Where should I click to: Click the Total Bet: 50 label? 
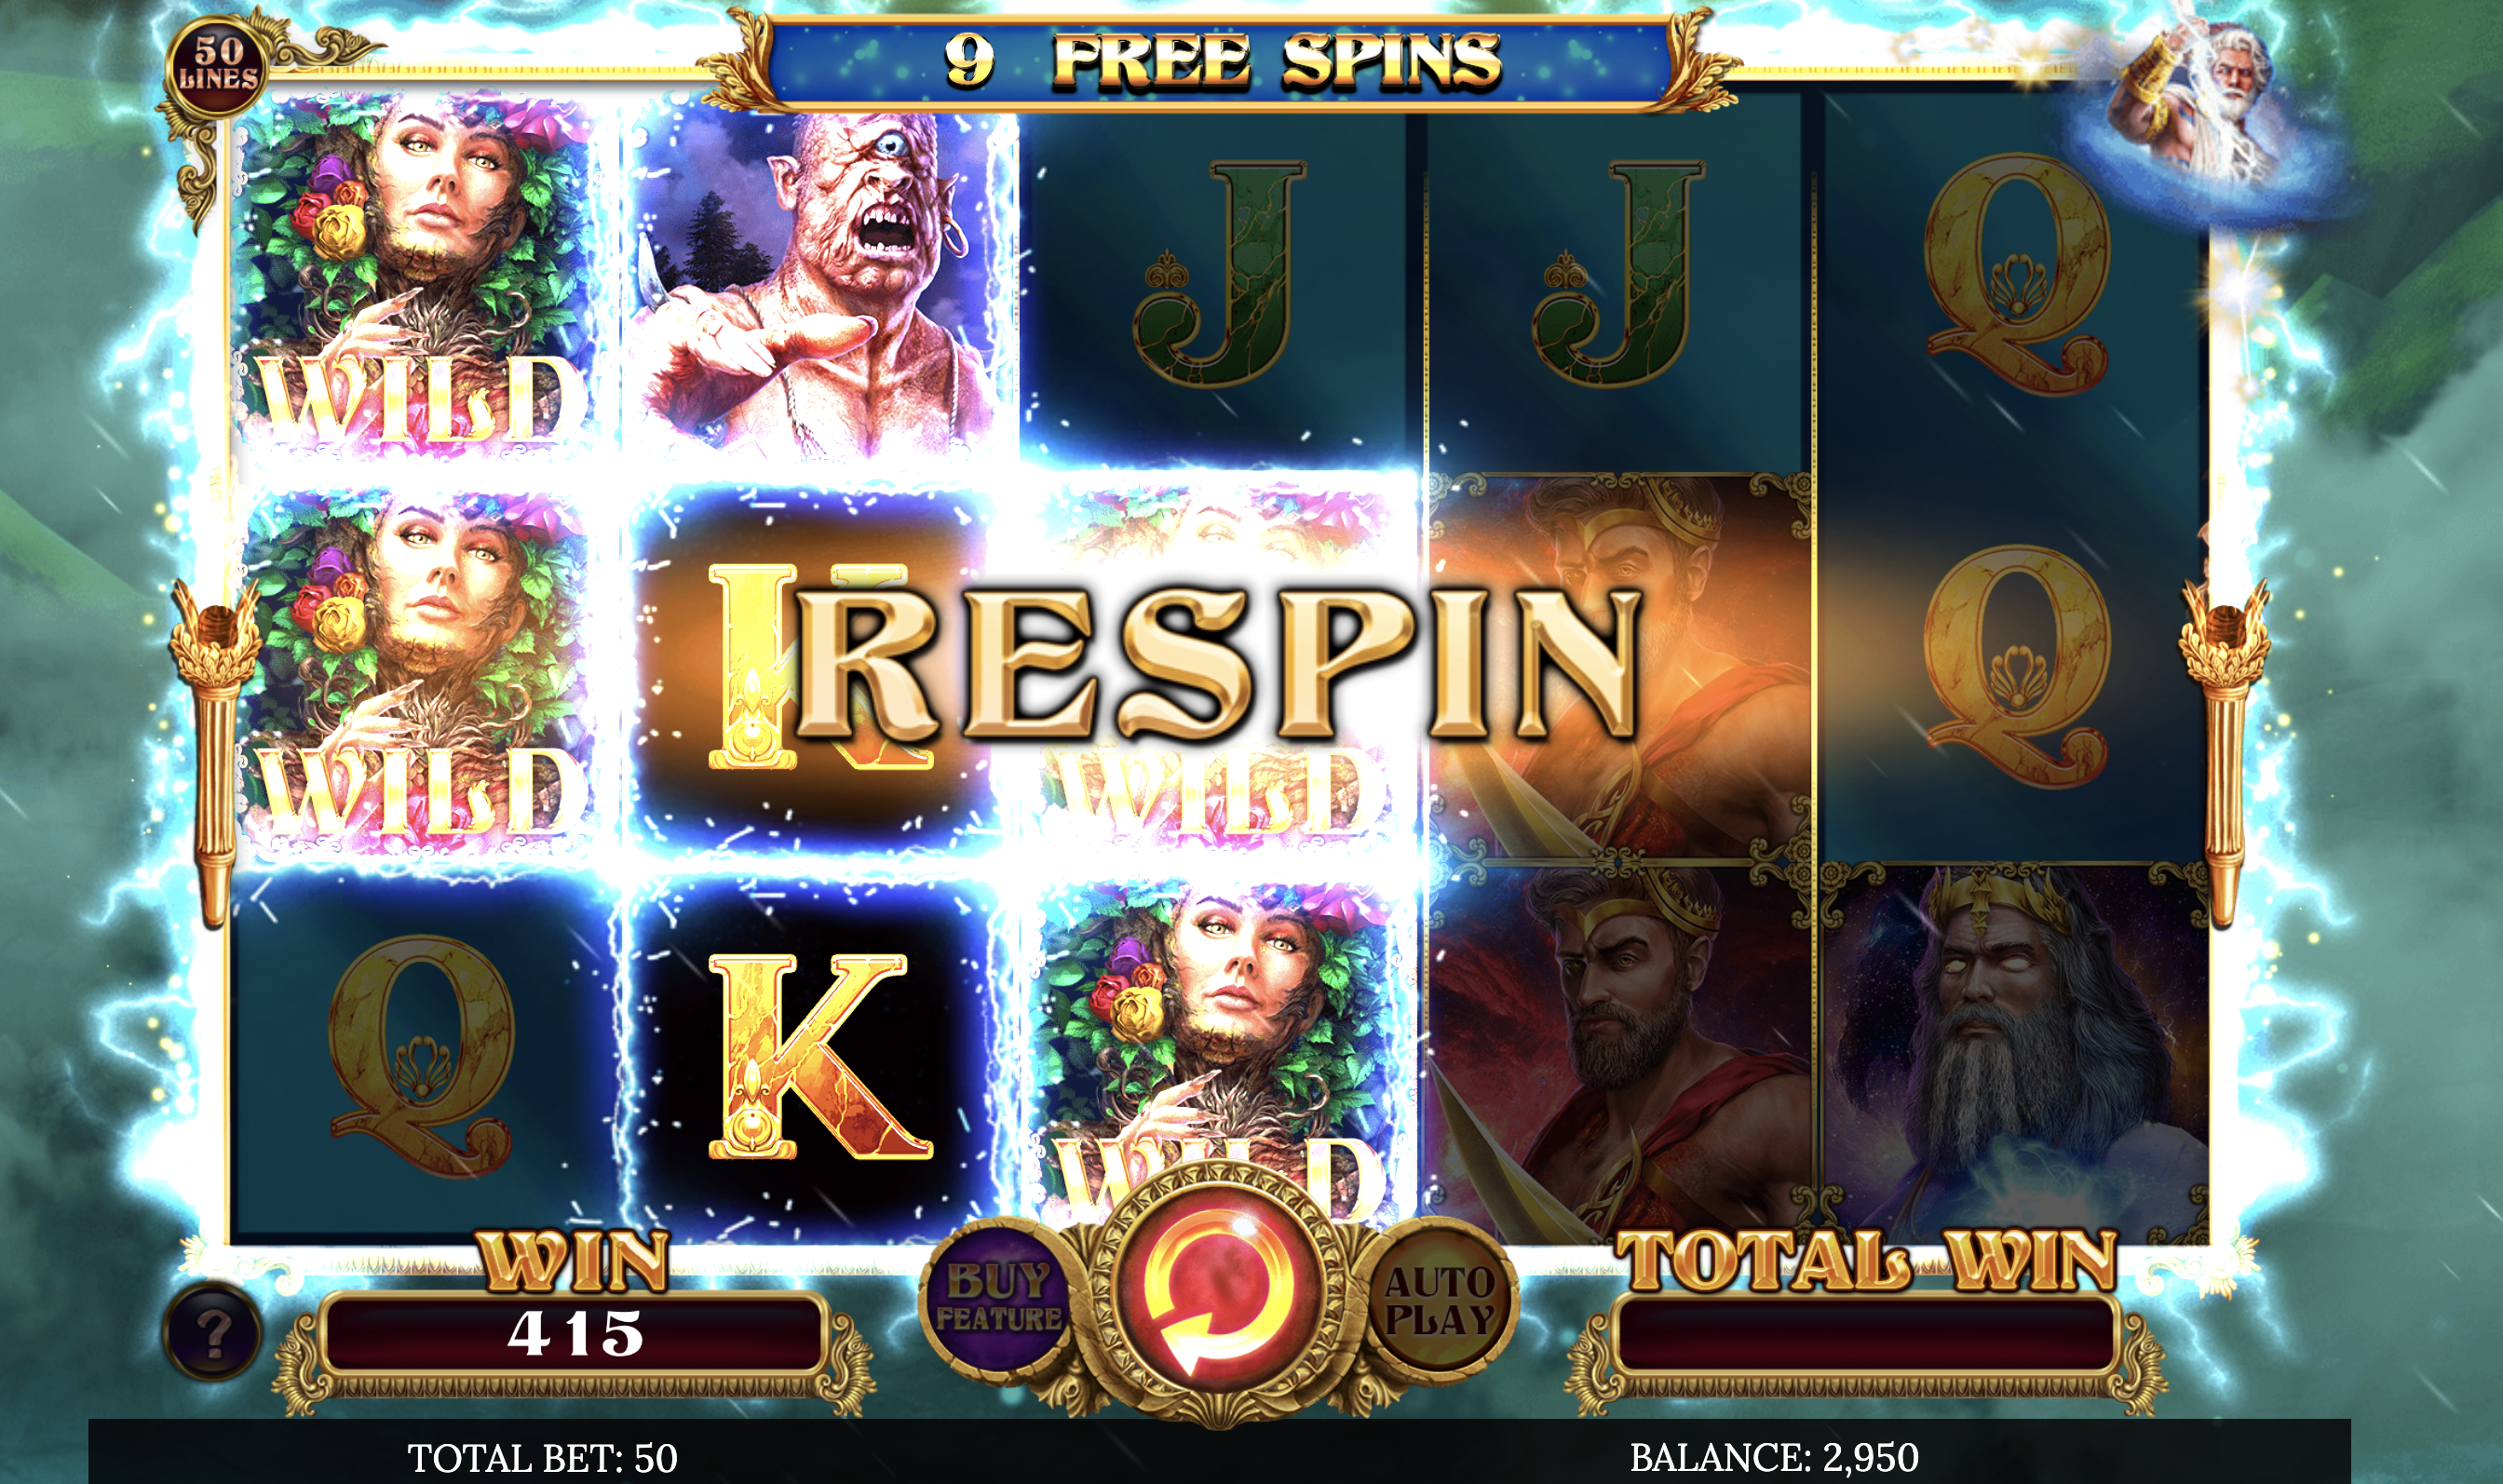[543, 1458]
